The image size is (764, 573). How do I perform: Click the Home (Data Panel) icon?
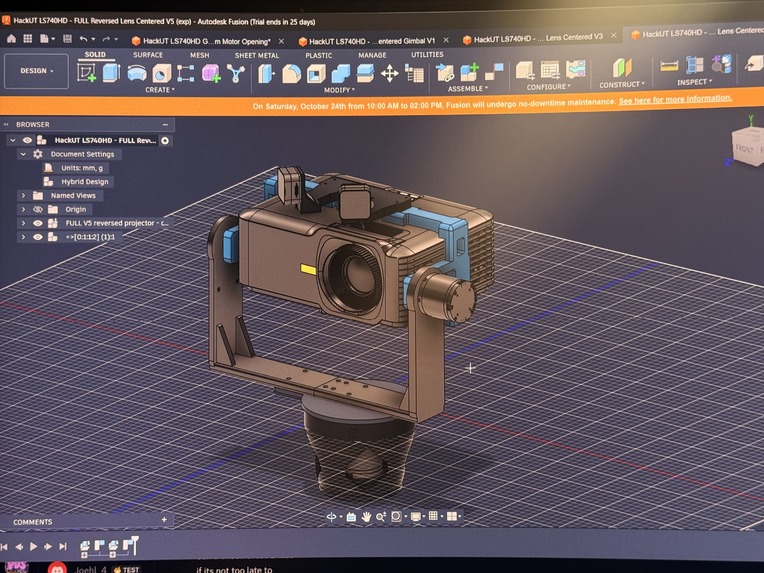[11, 38]
